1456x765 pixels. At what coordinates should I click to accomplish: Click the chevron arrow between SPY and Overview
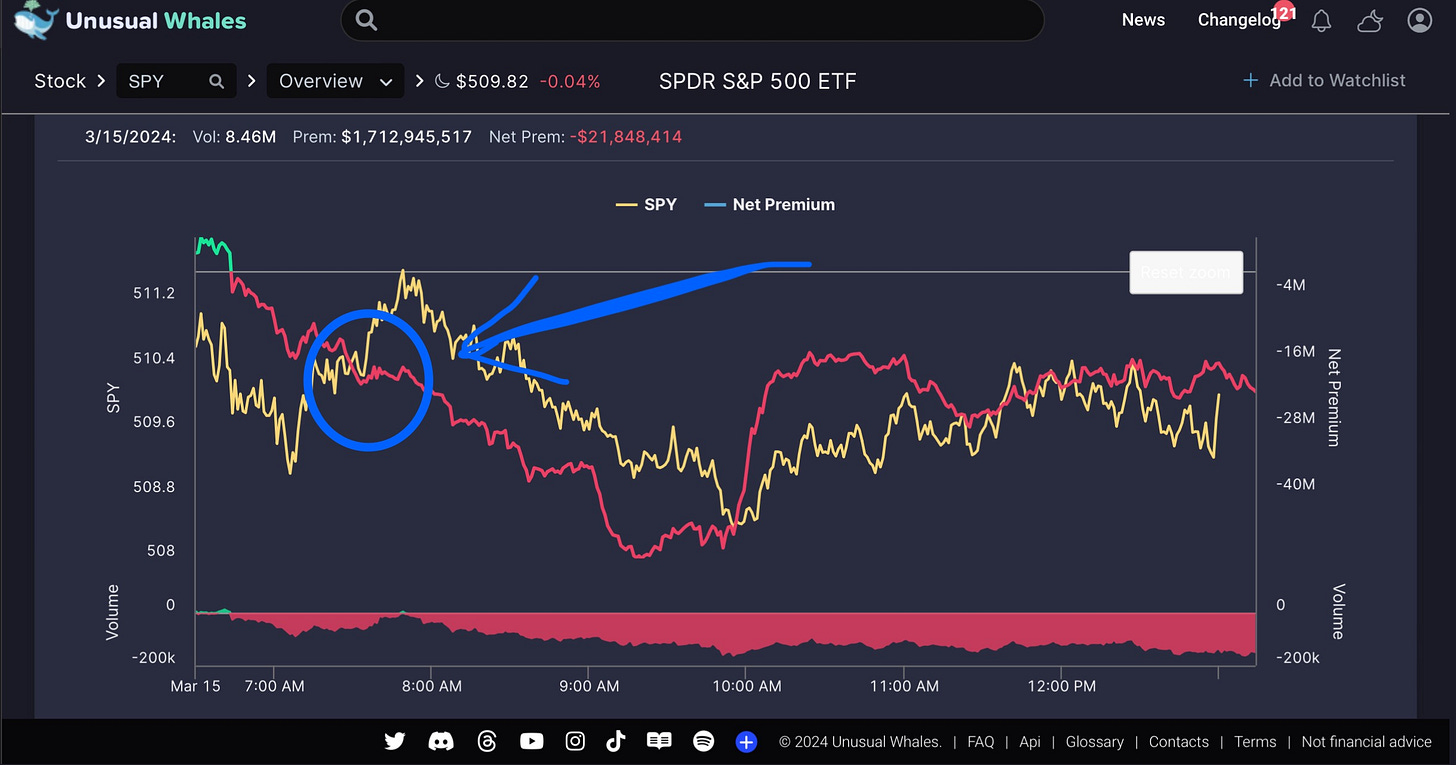(251, 81)
